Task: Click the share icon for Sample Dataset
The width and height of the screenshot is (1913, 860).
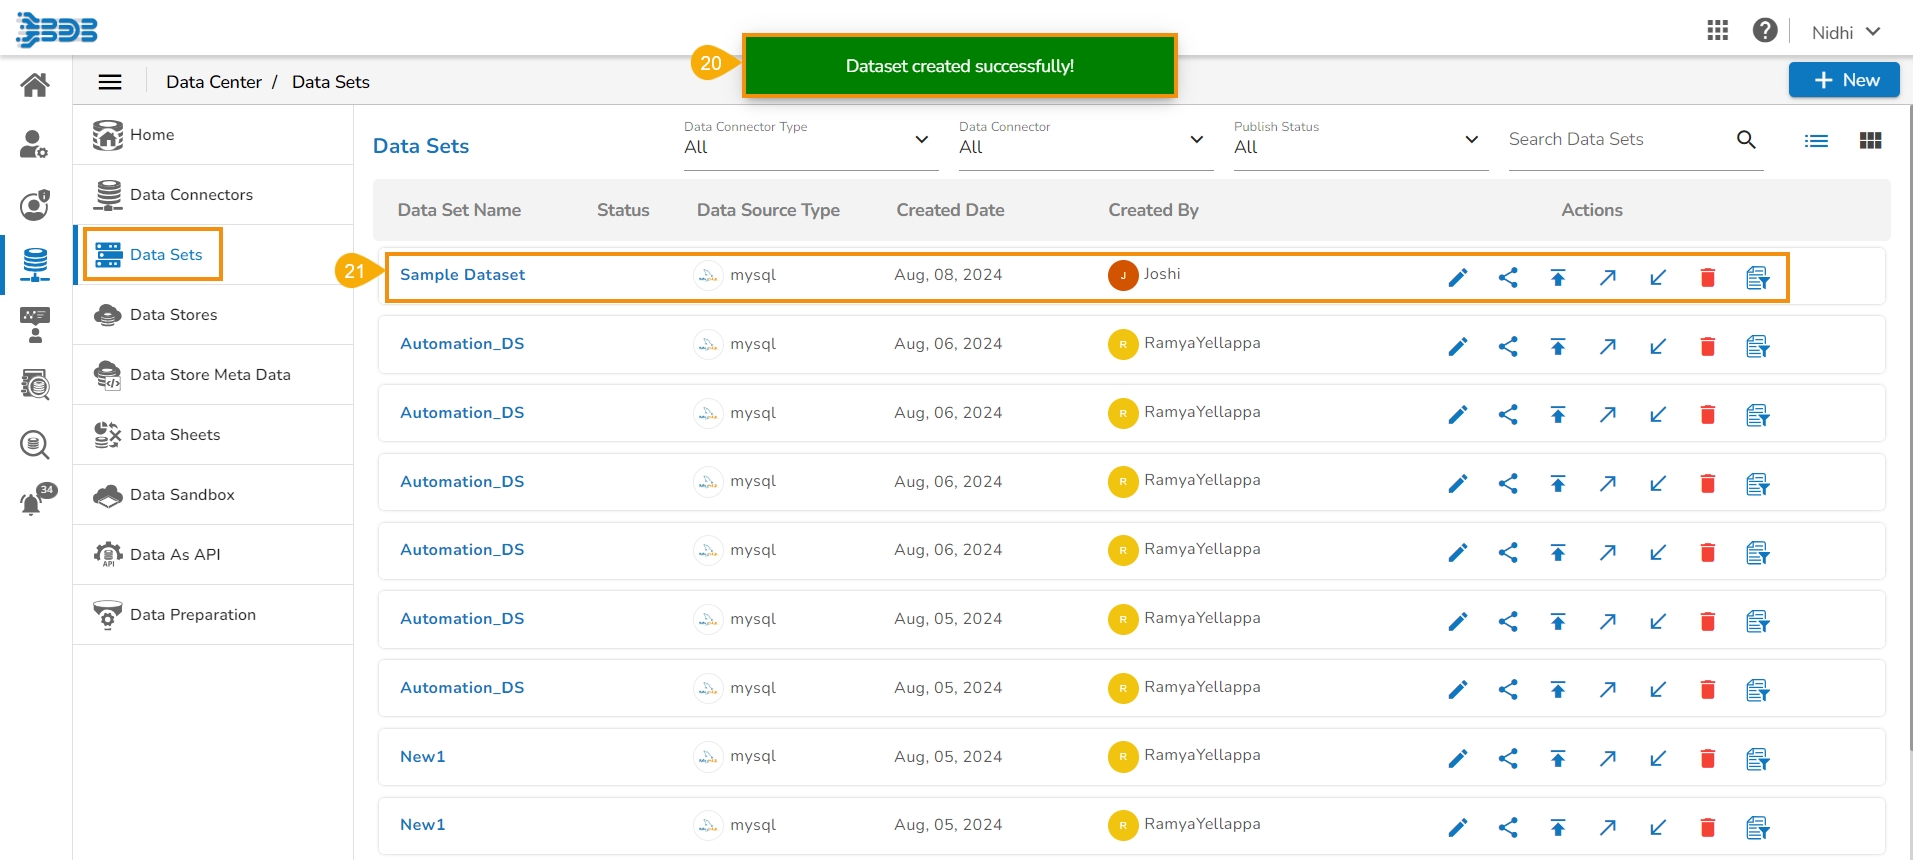Action: point(1508,278)
